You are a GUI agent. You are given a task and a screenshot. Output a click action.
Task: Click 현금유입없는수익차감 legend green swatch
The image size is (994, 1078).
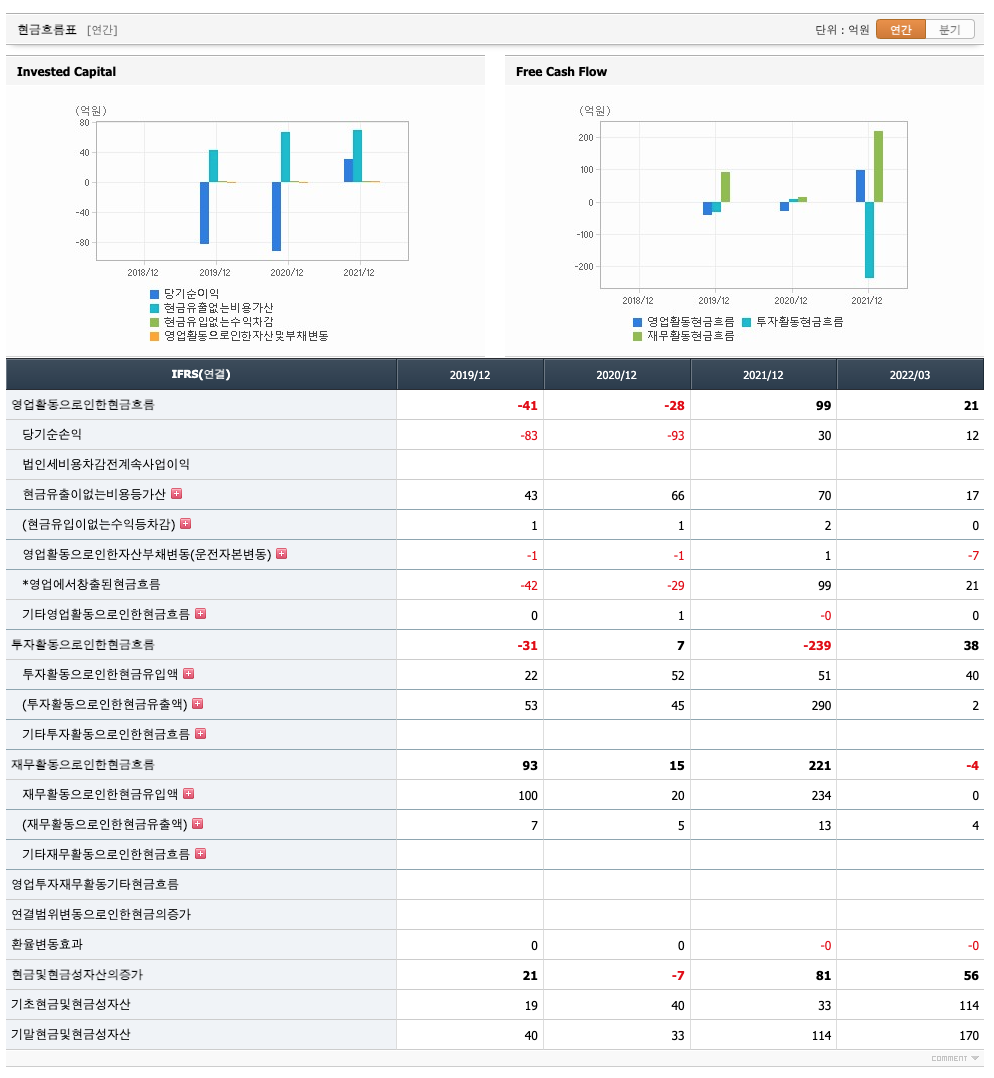coord(155,322)
